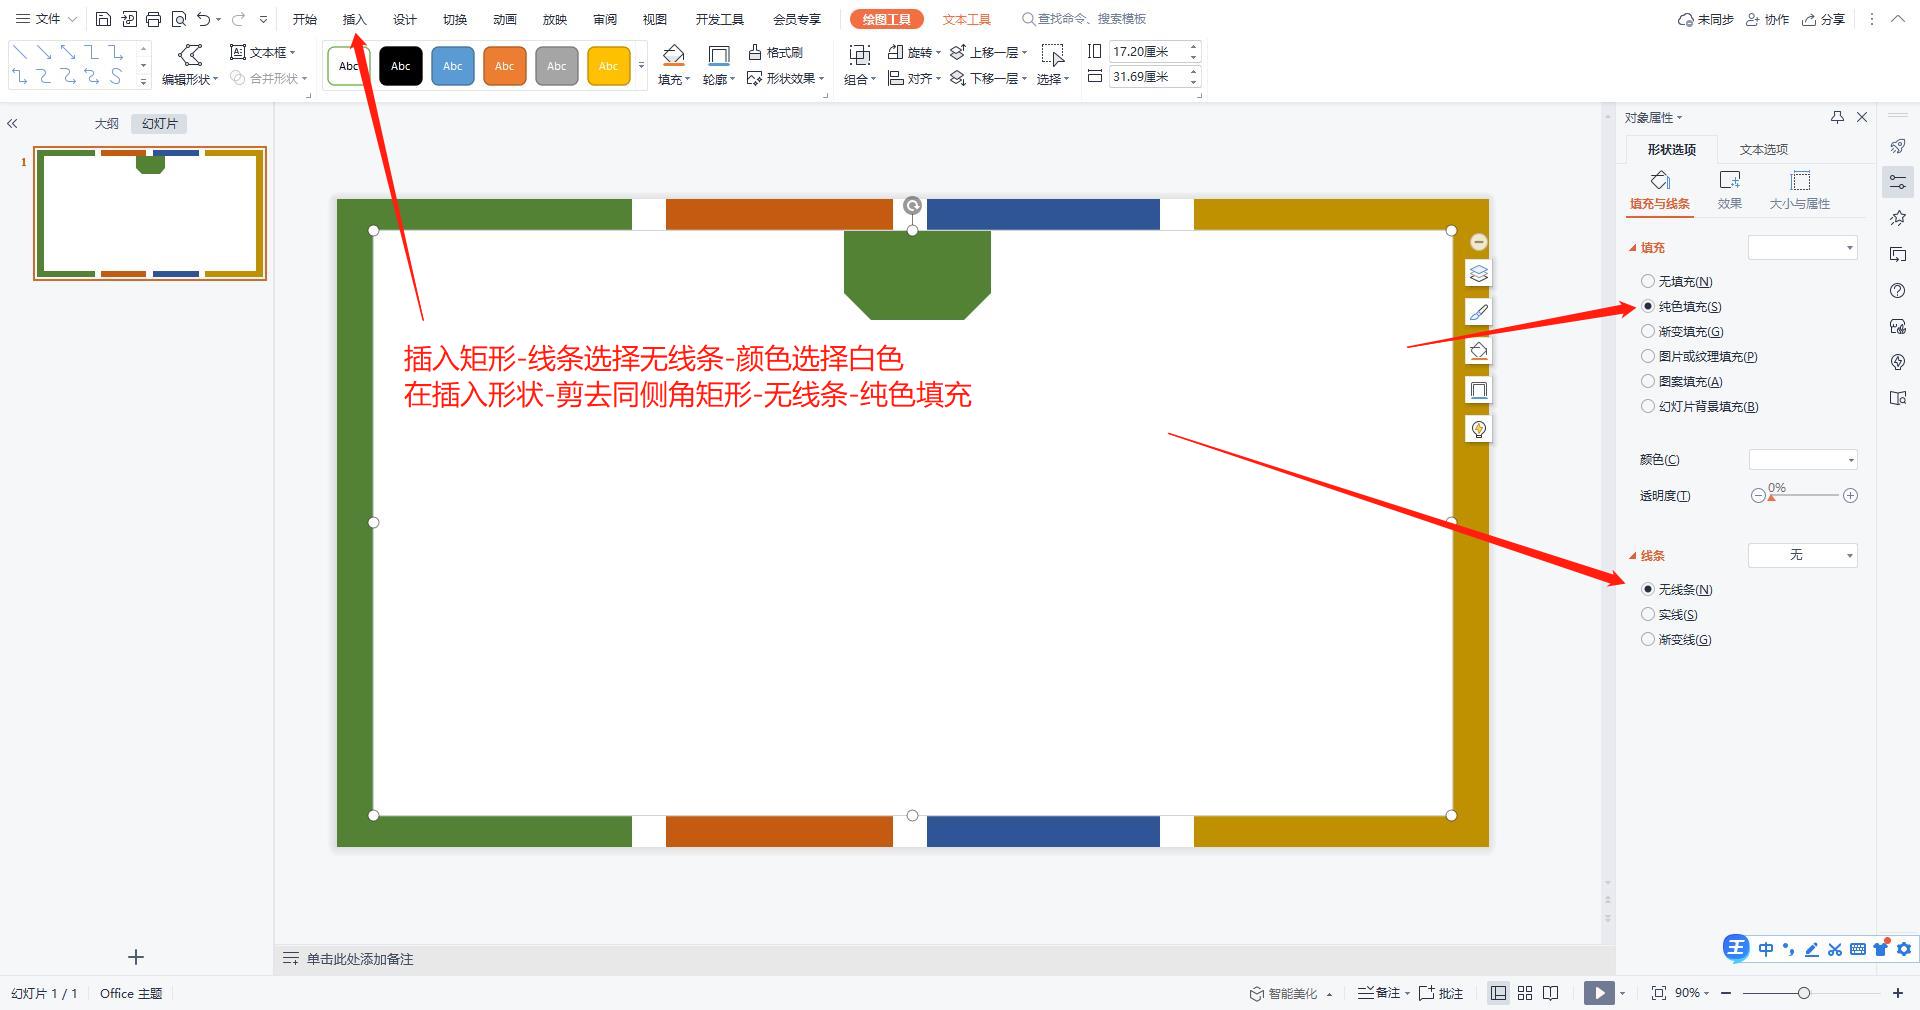Open the 颜色 color dropdown

tap(1803, 459)
